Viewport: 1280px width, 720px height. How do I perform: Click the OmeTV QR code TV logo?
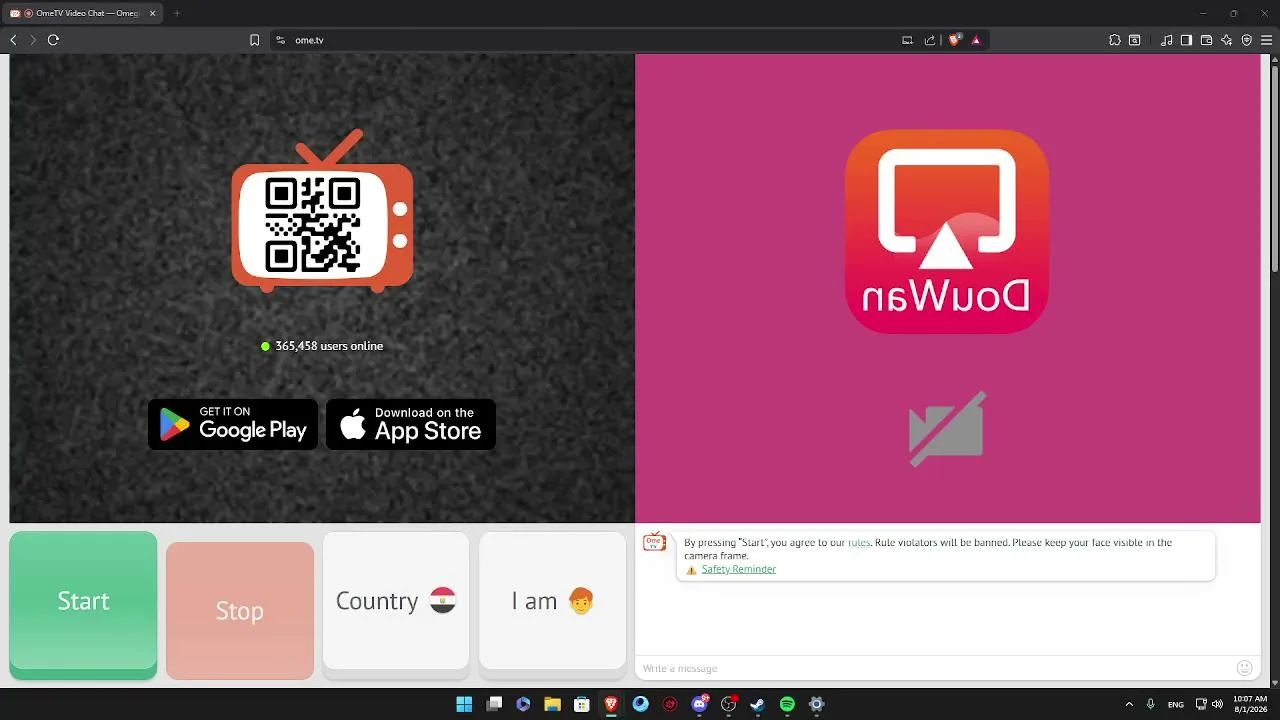pyautogui.click(x=322, y=210)
